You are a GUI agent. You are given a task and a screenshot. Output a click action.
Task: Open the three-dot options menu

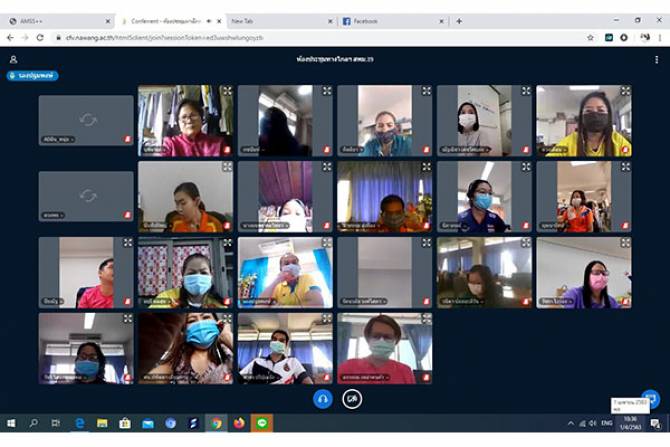[x=656, y=60]
